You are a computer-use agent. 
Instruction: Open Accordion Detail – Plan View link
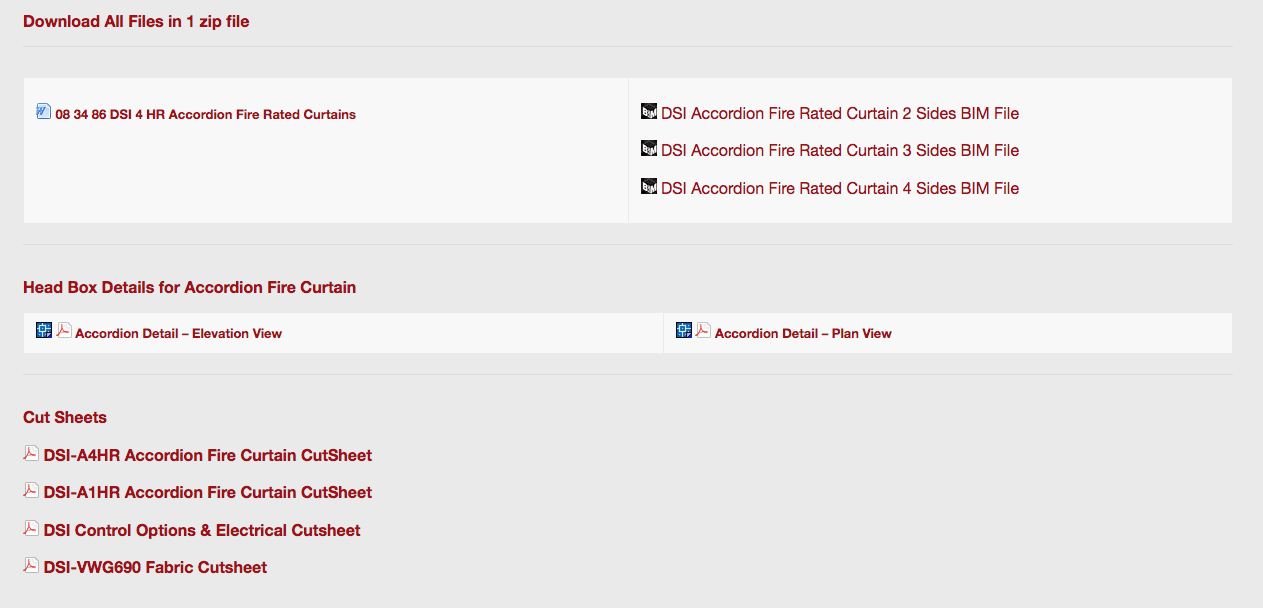tap(803, 334)
